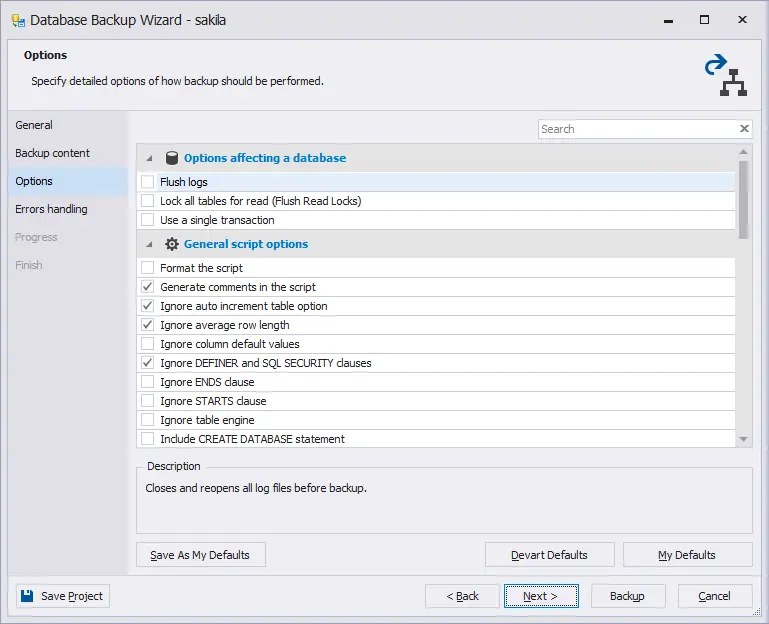Go back with the Back button
Screen dimensions: 769x624
(x=462, y=596)
